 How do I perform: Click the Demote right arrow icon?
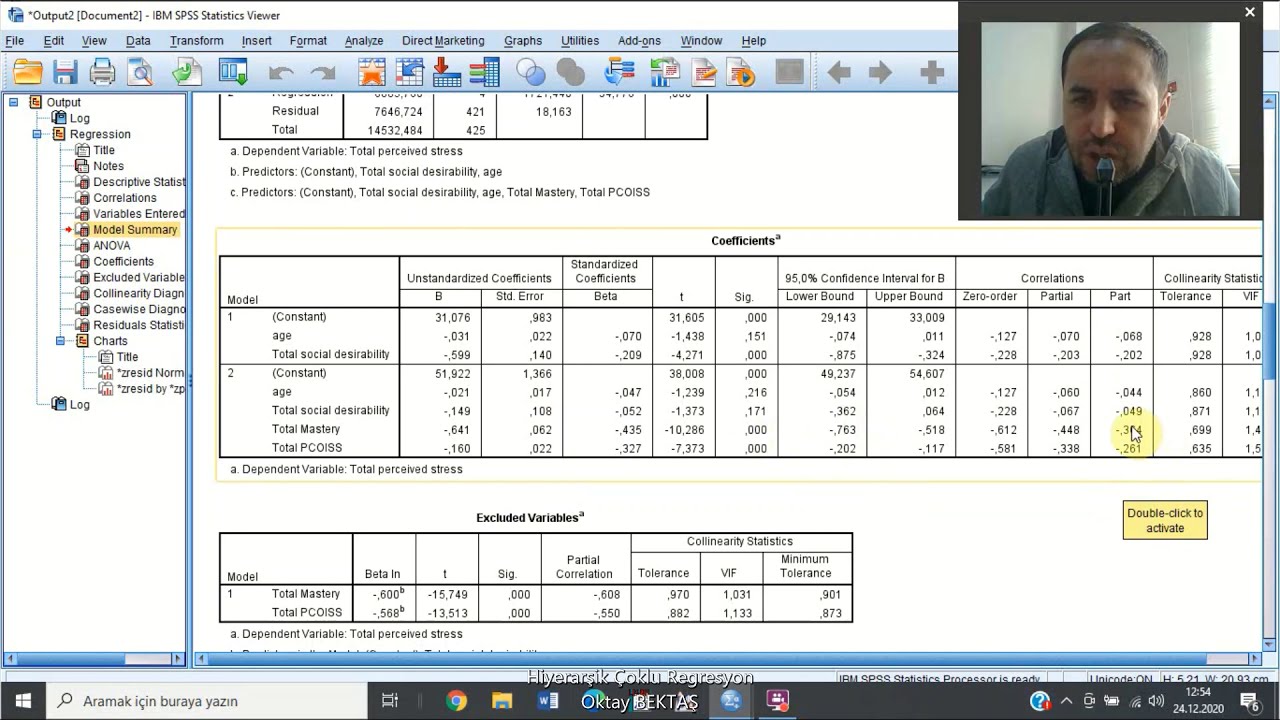tap(880, 72)
